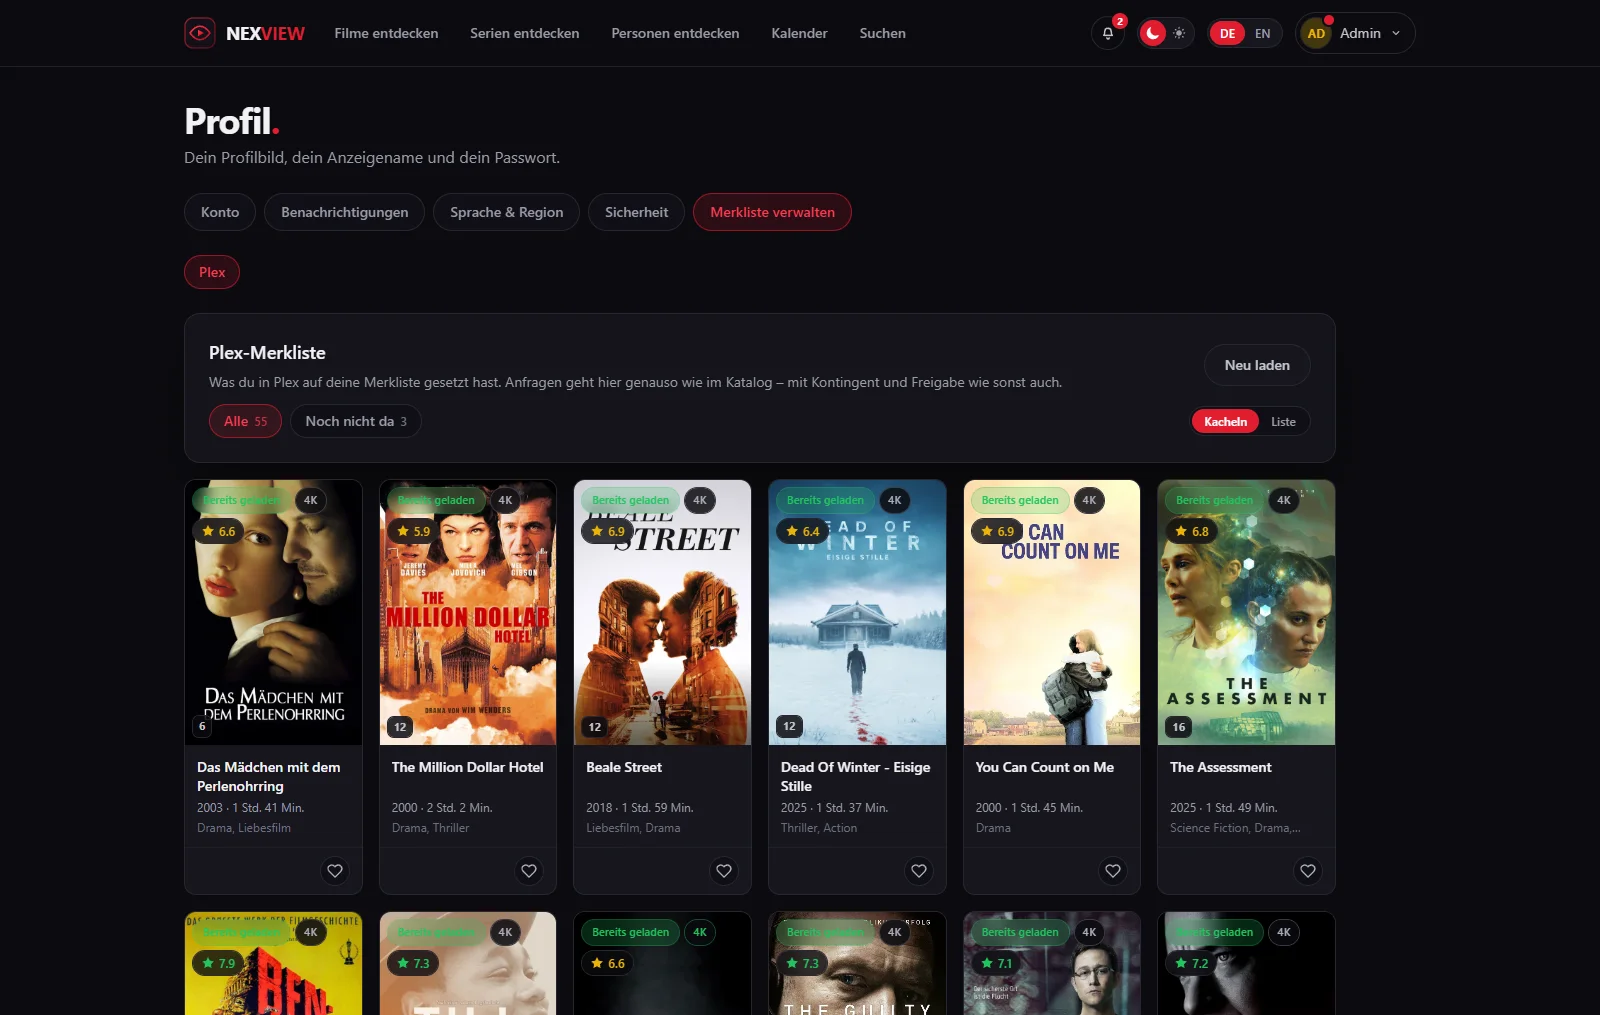Select the Plex source chip
Screen dimensions: 1600x1015
(x=212, y=272)
